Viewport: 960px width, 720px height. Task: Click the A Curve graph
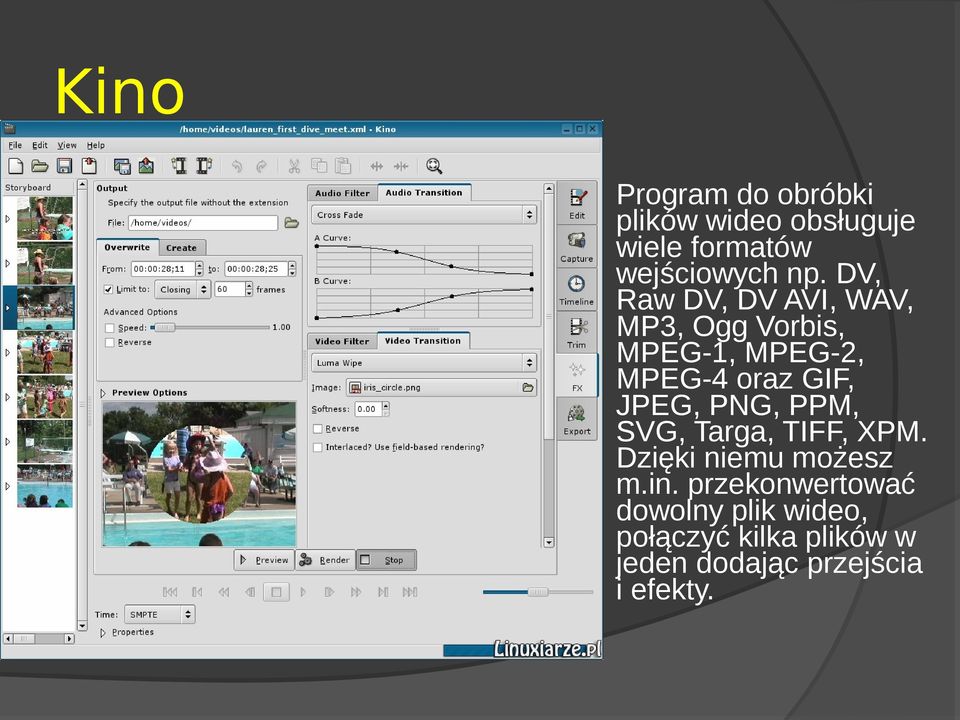(424, 259)
